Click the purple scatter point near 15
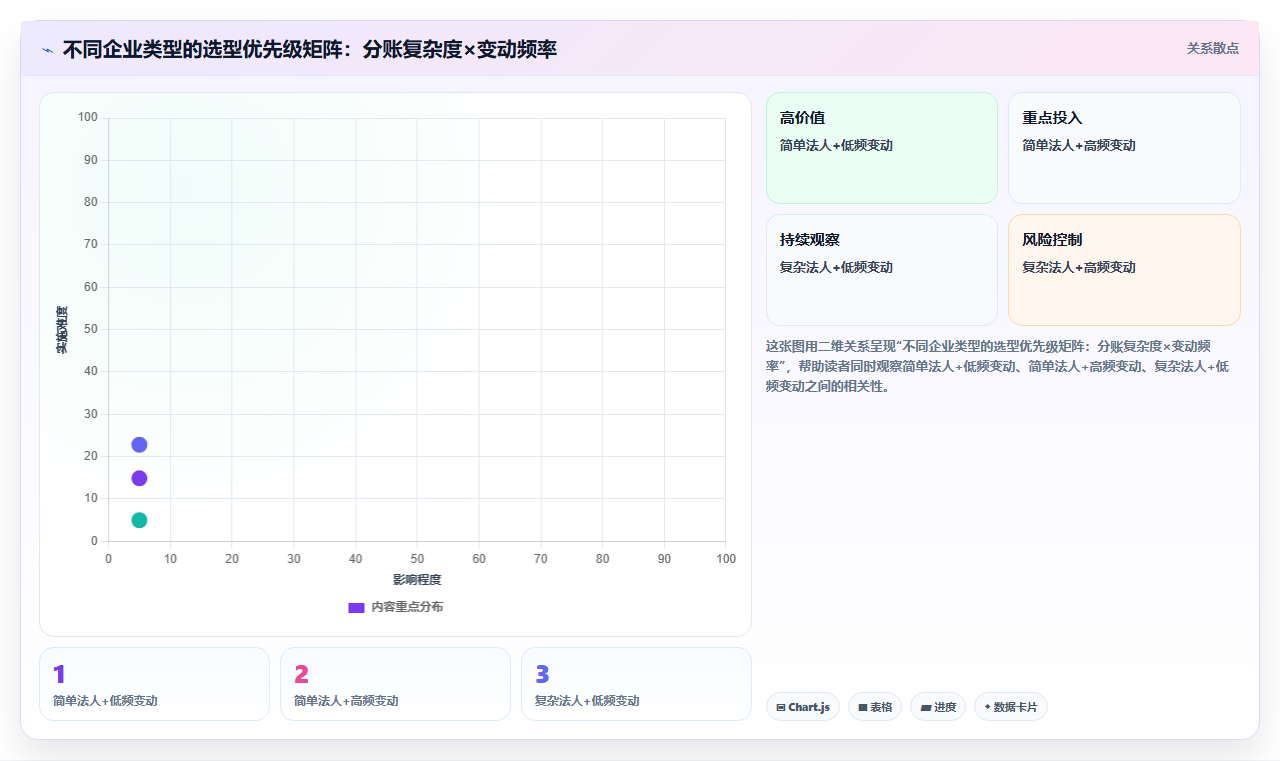Viewport: 1280px width, 761px height. coord(139,478)
